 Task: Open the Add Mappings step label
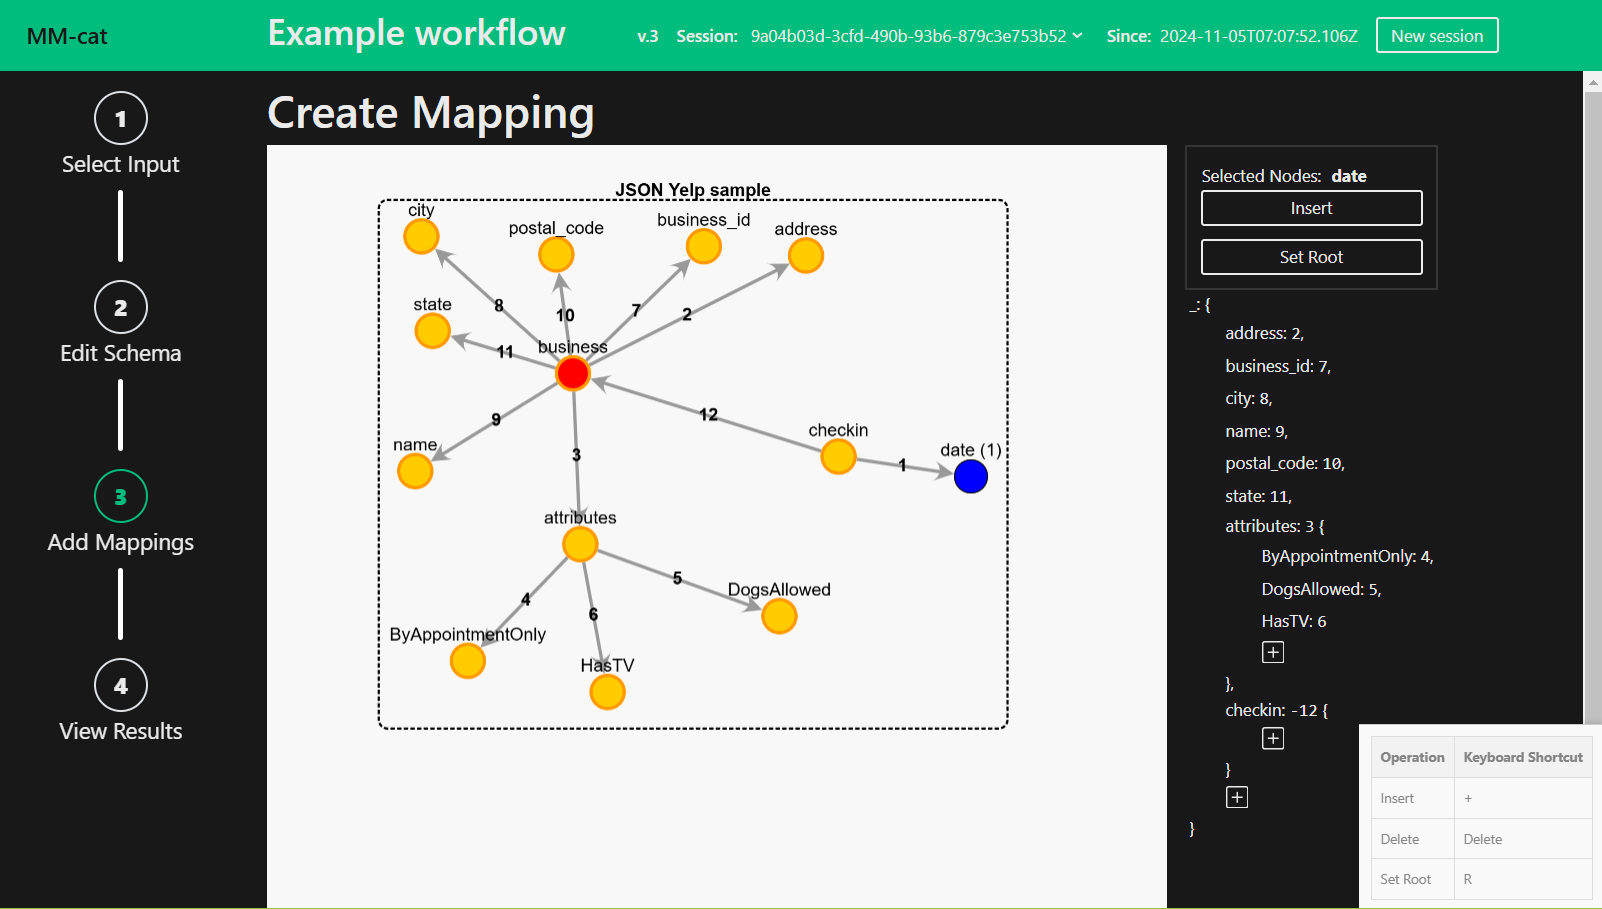(x=121, y=542)
